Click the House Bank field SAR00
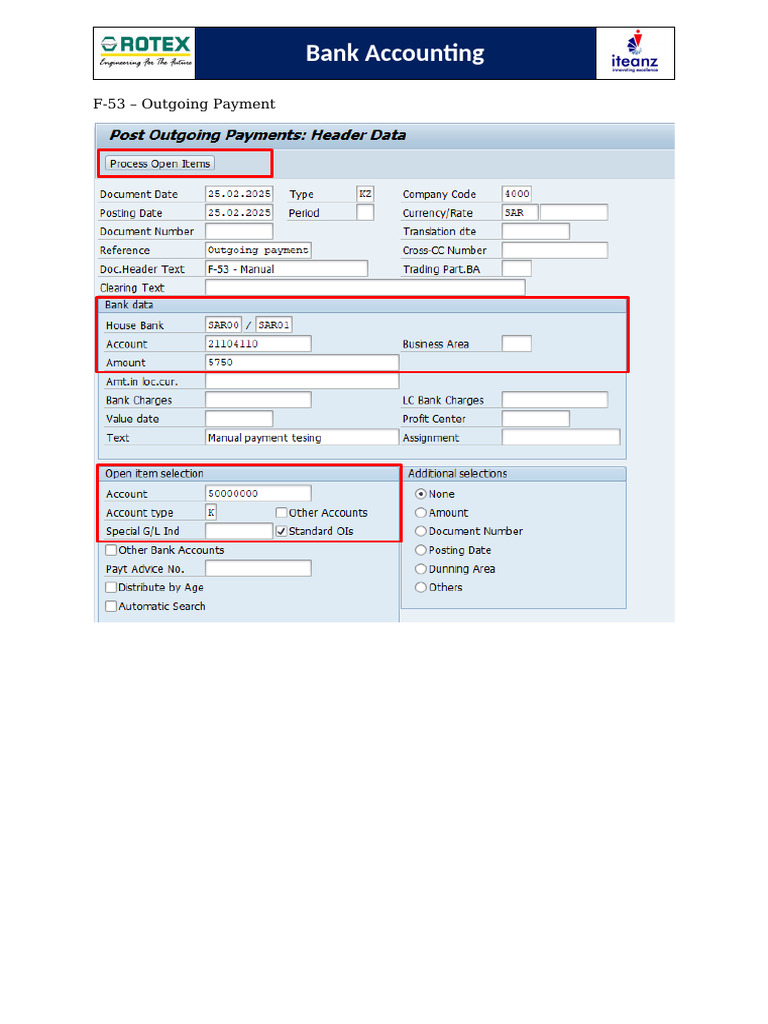 [x=223, y=325]
